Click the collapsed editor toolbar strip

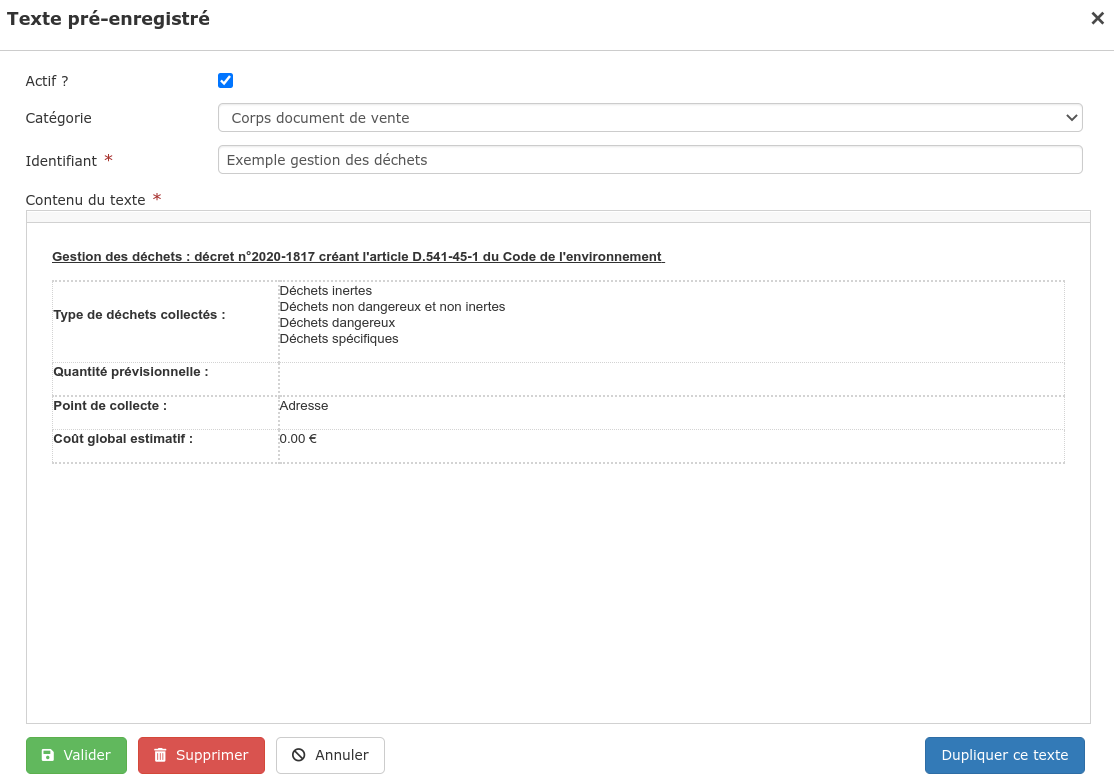pos(557,216)
